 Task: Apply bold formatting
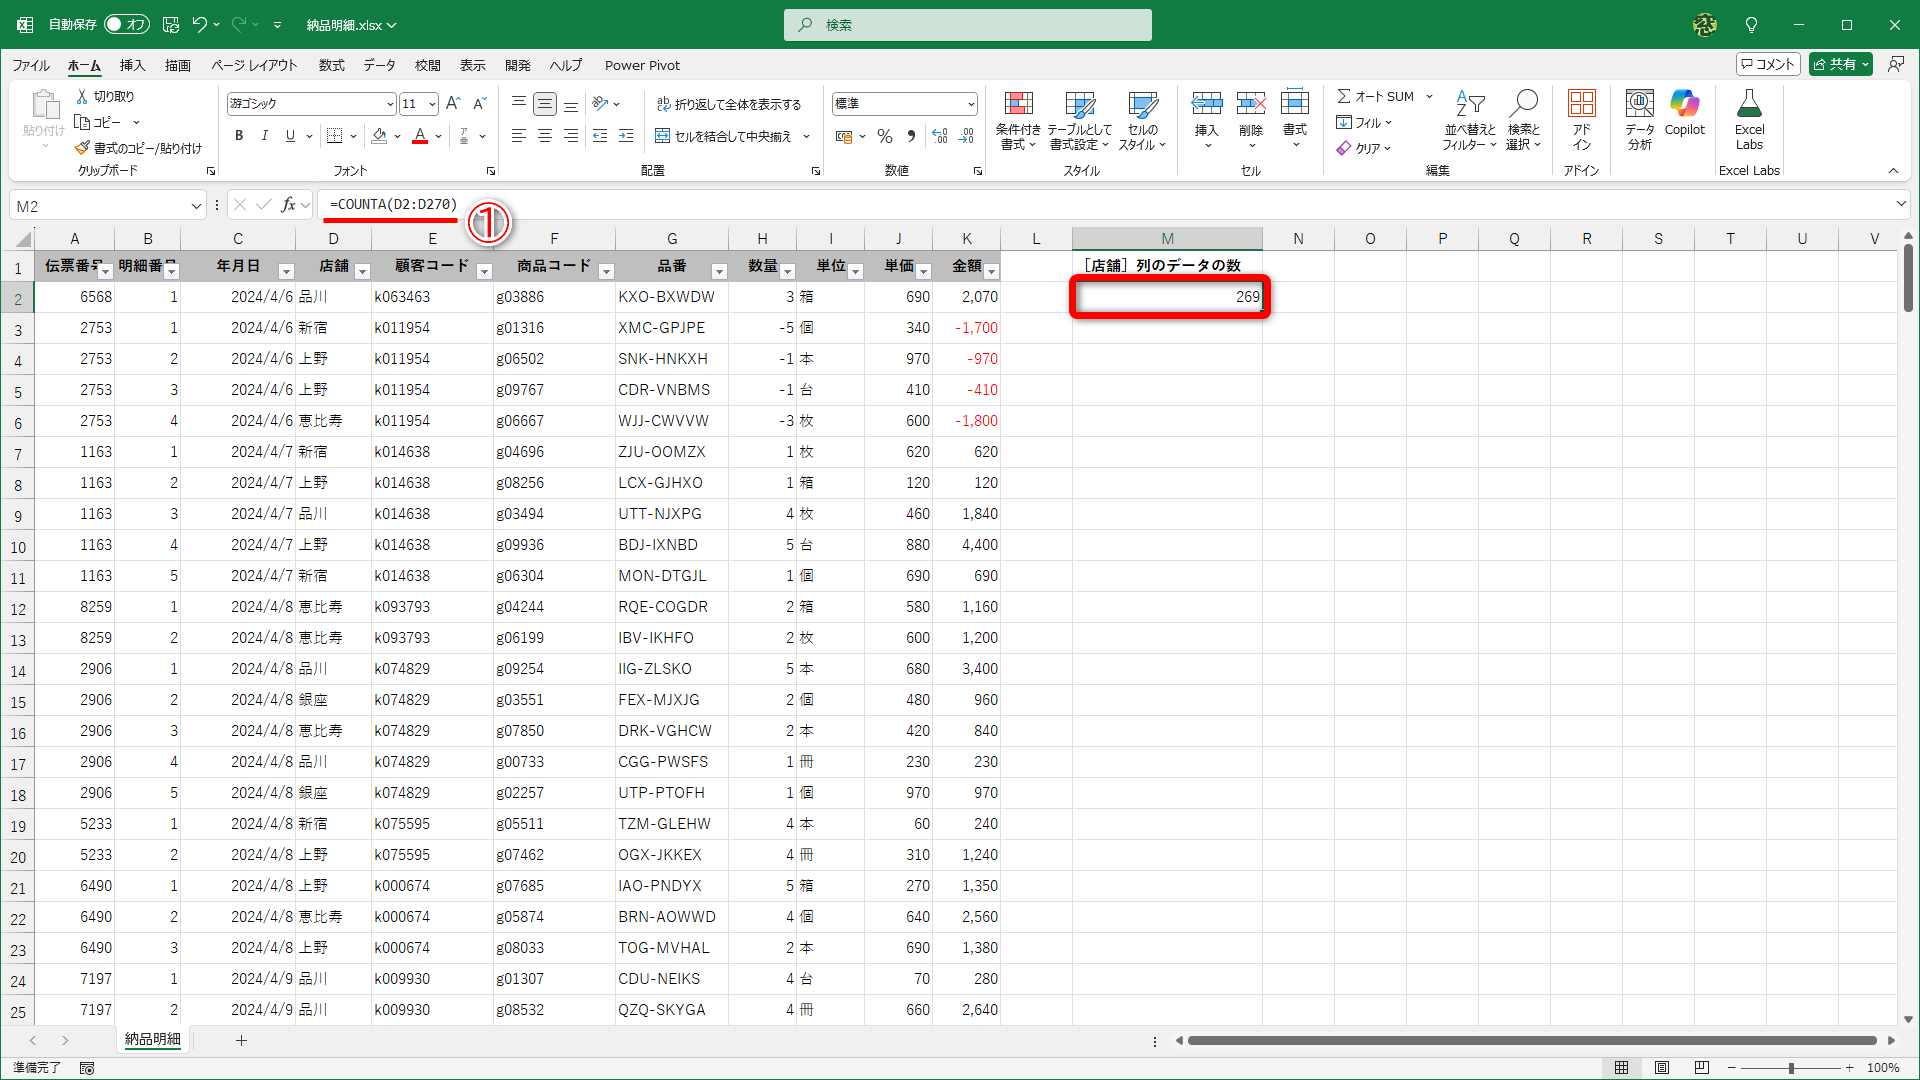point(238,136)
